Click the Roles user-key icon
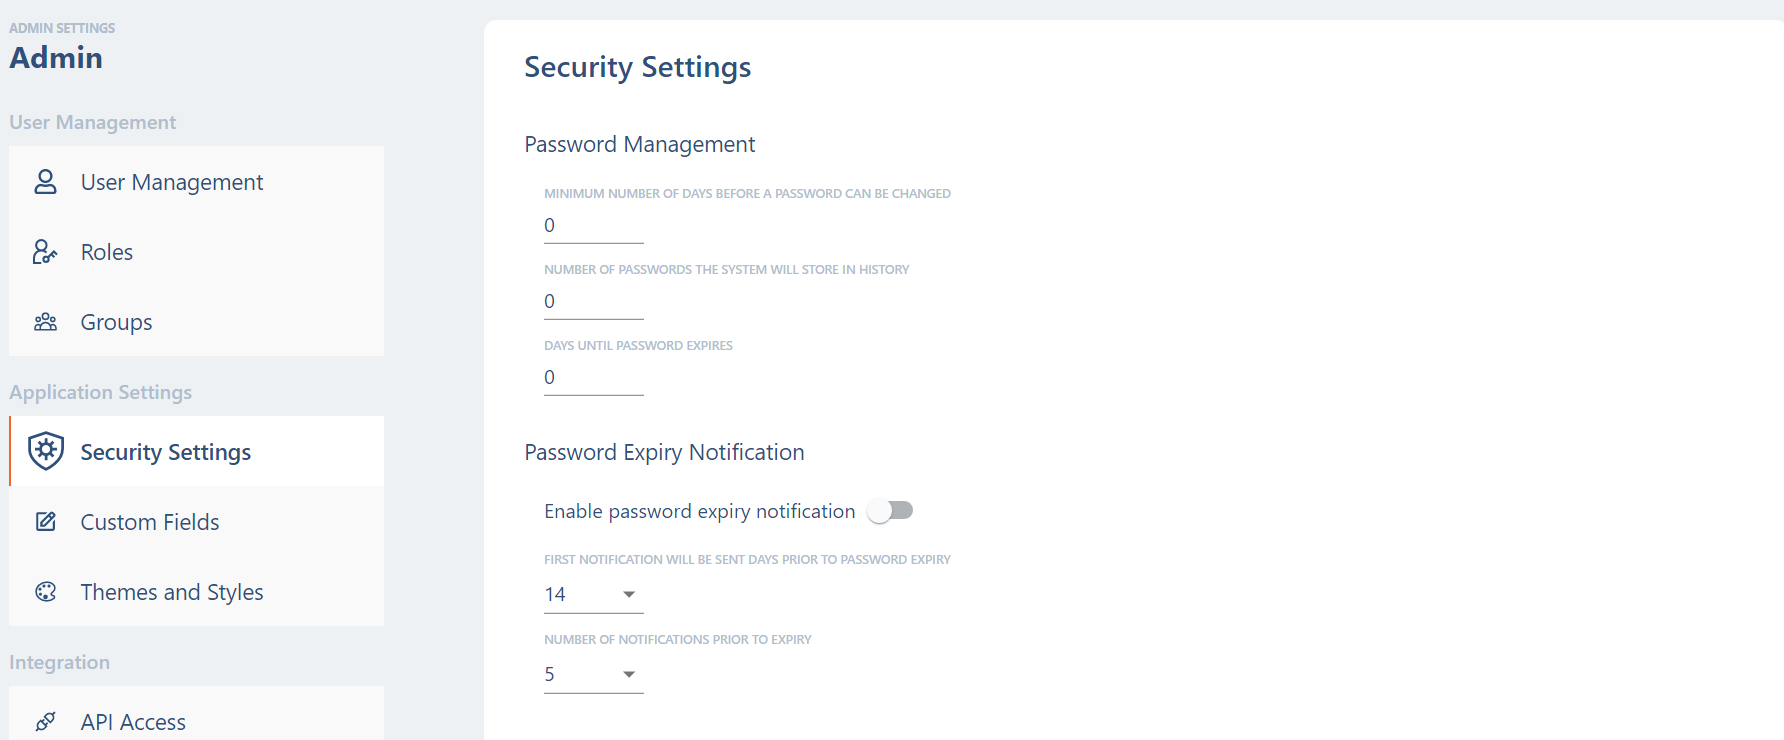1784x740 pixels. tap(46, 252)
